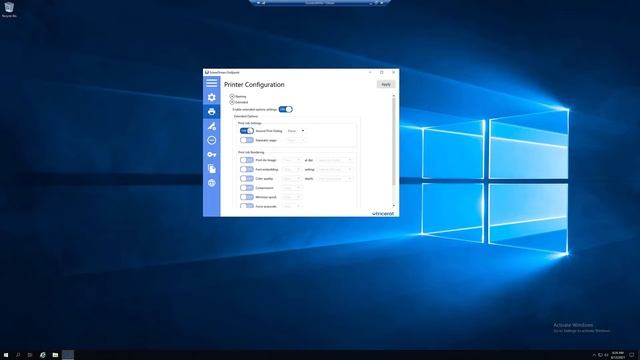
Task: Open the taskbar clock and date
Action: [x=618, y=355]
